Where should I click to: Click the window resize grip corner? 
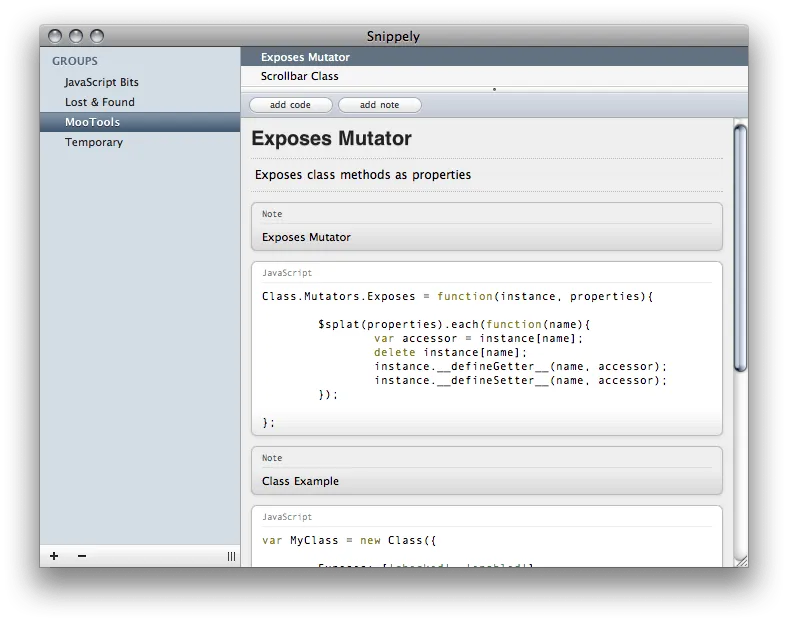click(740, 561)
